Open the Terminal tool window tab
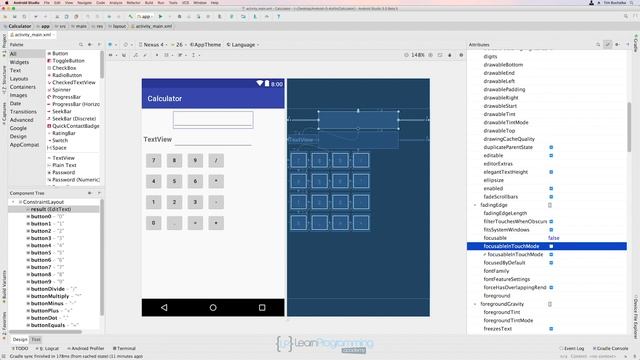640x360 pixels. [124, 349]
